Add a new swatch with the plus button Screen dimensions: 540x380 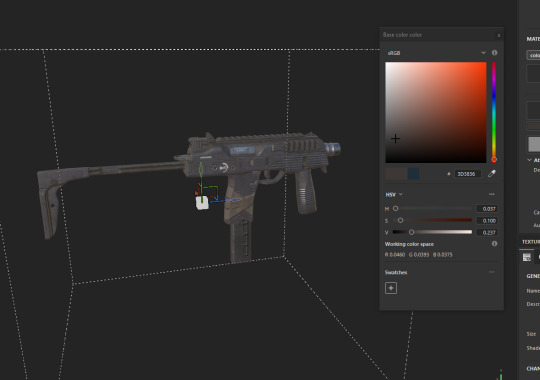[x=391, y=288]
